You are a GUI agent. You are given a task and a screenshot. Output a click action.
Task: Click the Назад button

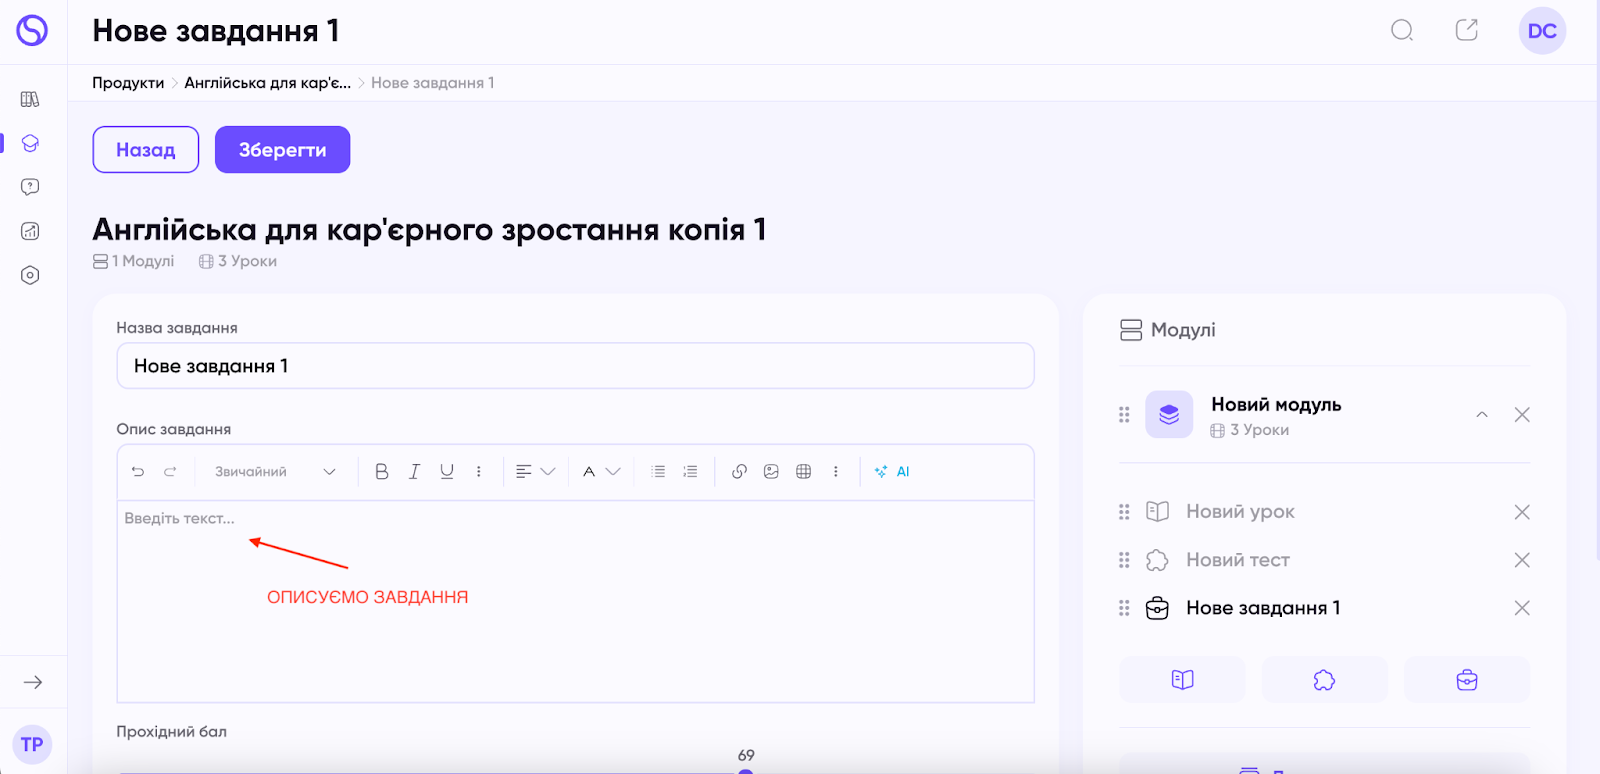point(146,150)
